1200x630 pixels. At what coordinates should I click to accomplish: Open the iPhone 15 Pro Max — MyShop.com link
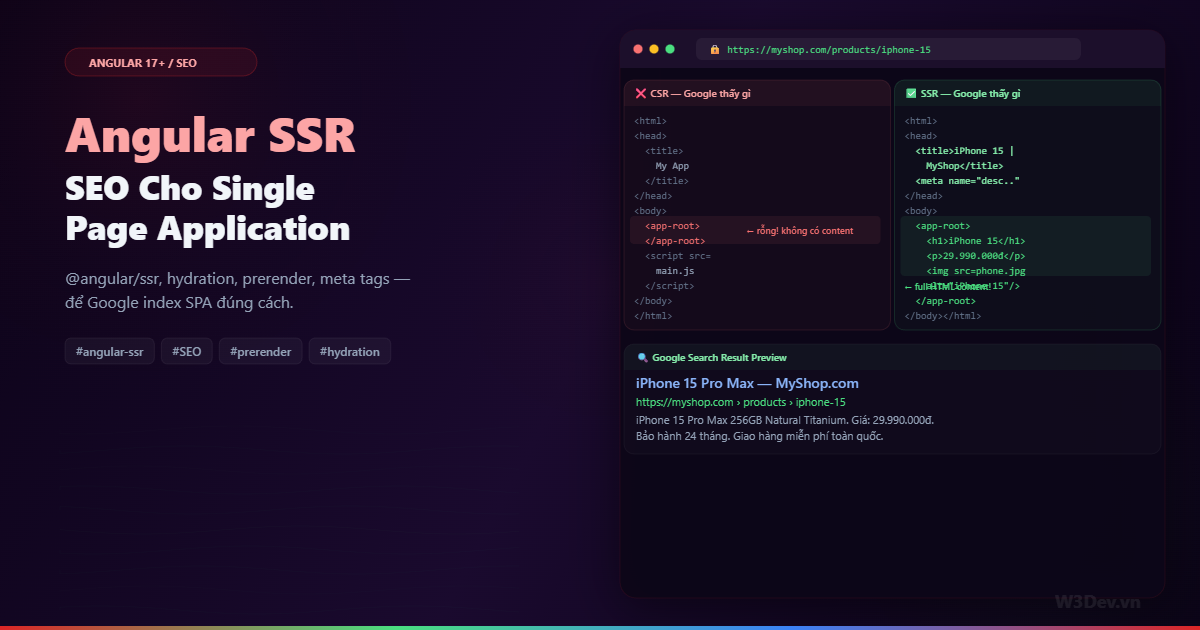[x=749, y=383]
